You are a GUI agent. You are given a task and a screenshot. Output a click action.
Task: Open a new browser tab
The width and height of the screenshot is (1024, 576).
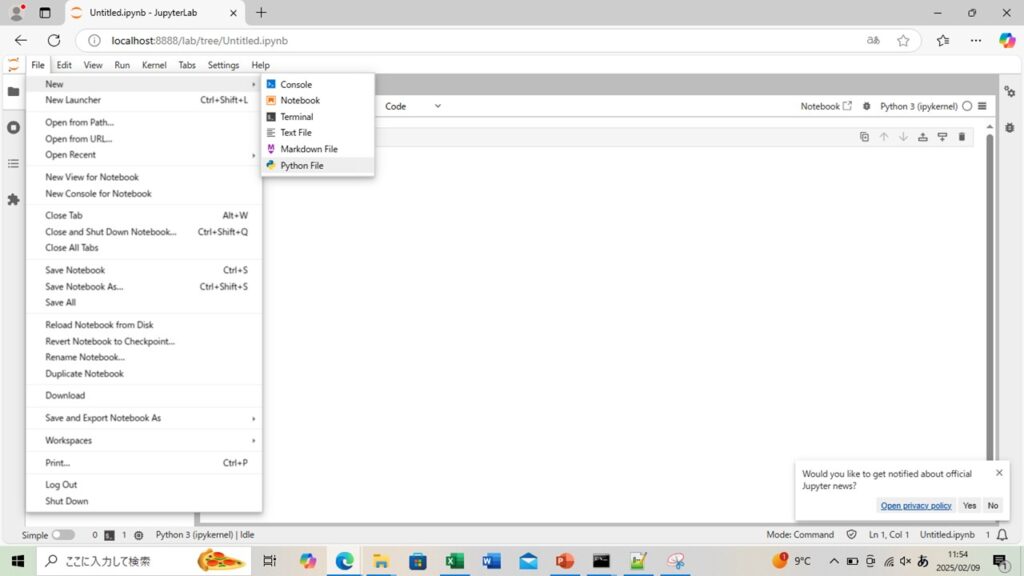(261, 12)
